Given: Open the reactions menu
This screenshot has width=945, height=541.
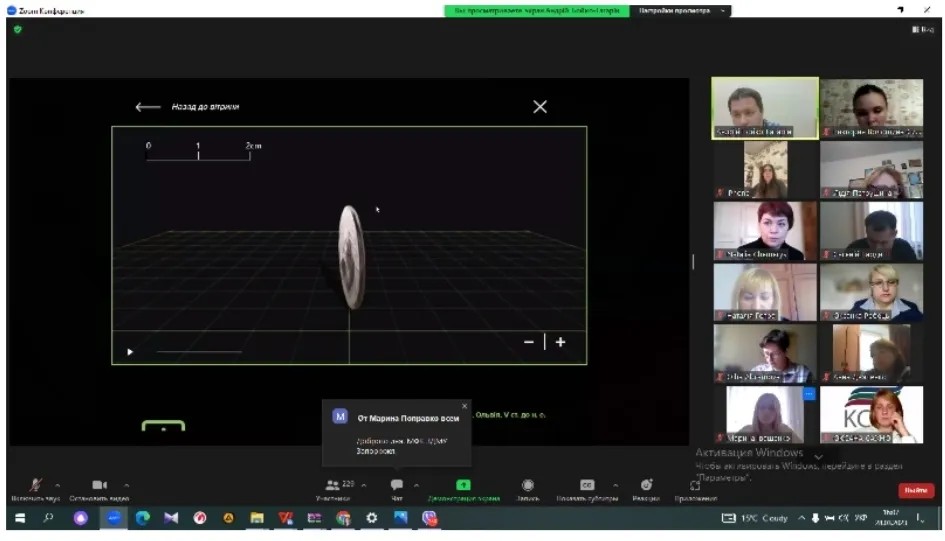Looking at the screenshot, I should pyautogui.click(x=646, y=486).
